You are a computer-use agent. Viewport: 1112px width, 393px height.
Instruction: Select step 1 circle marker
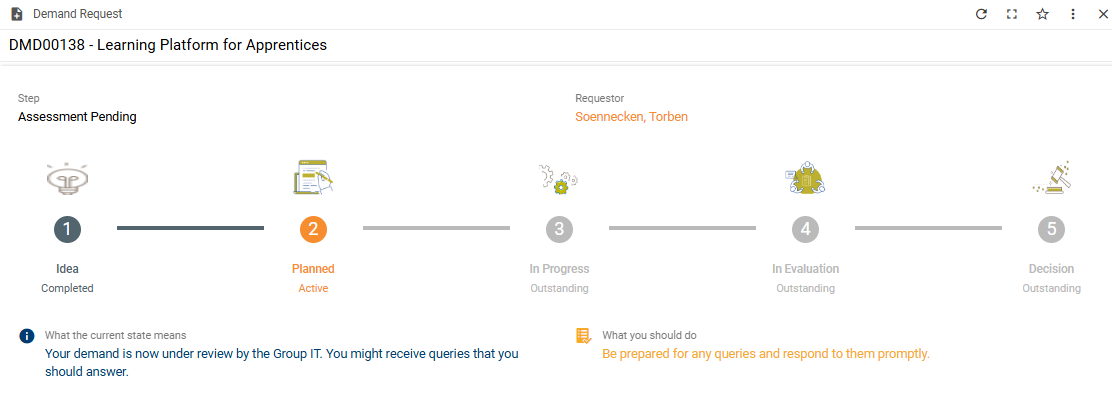pyautogui.click(x=67, y=228)
